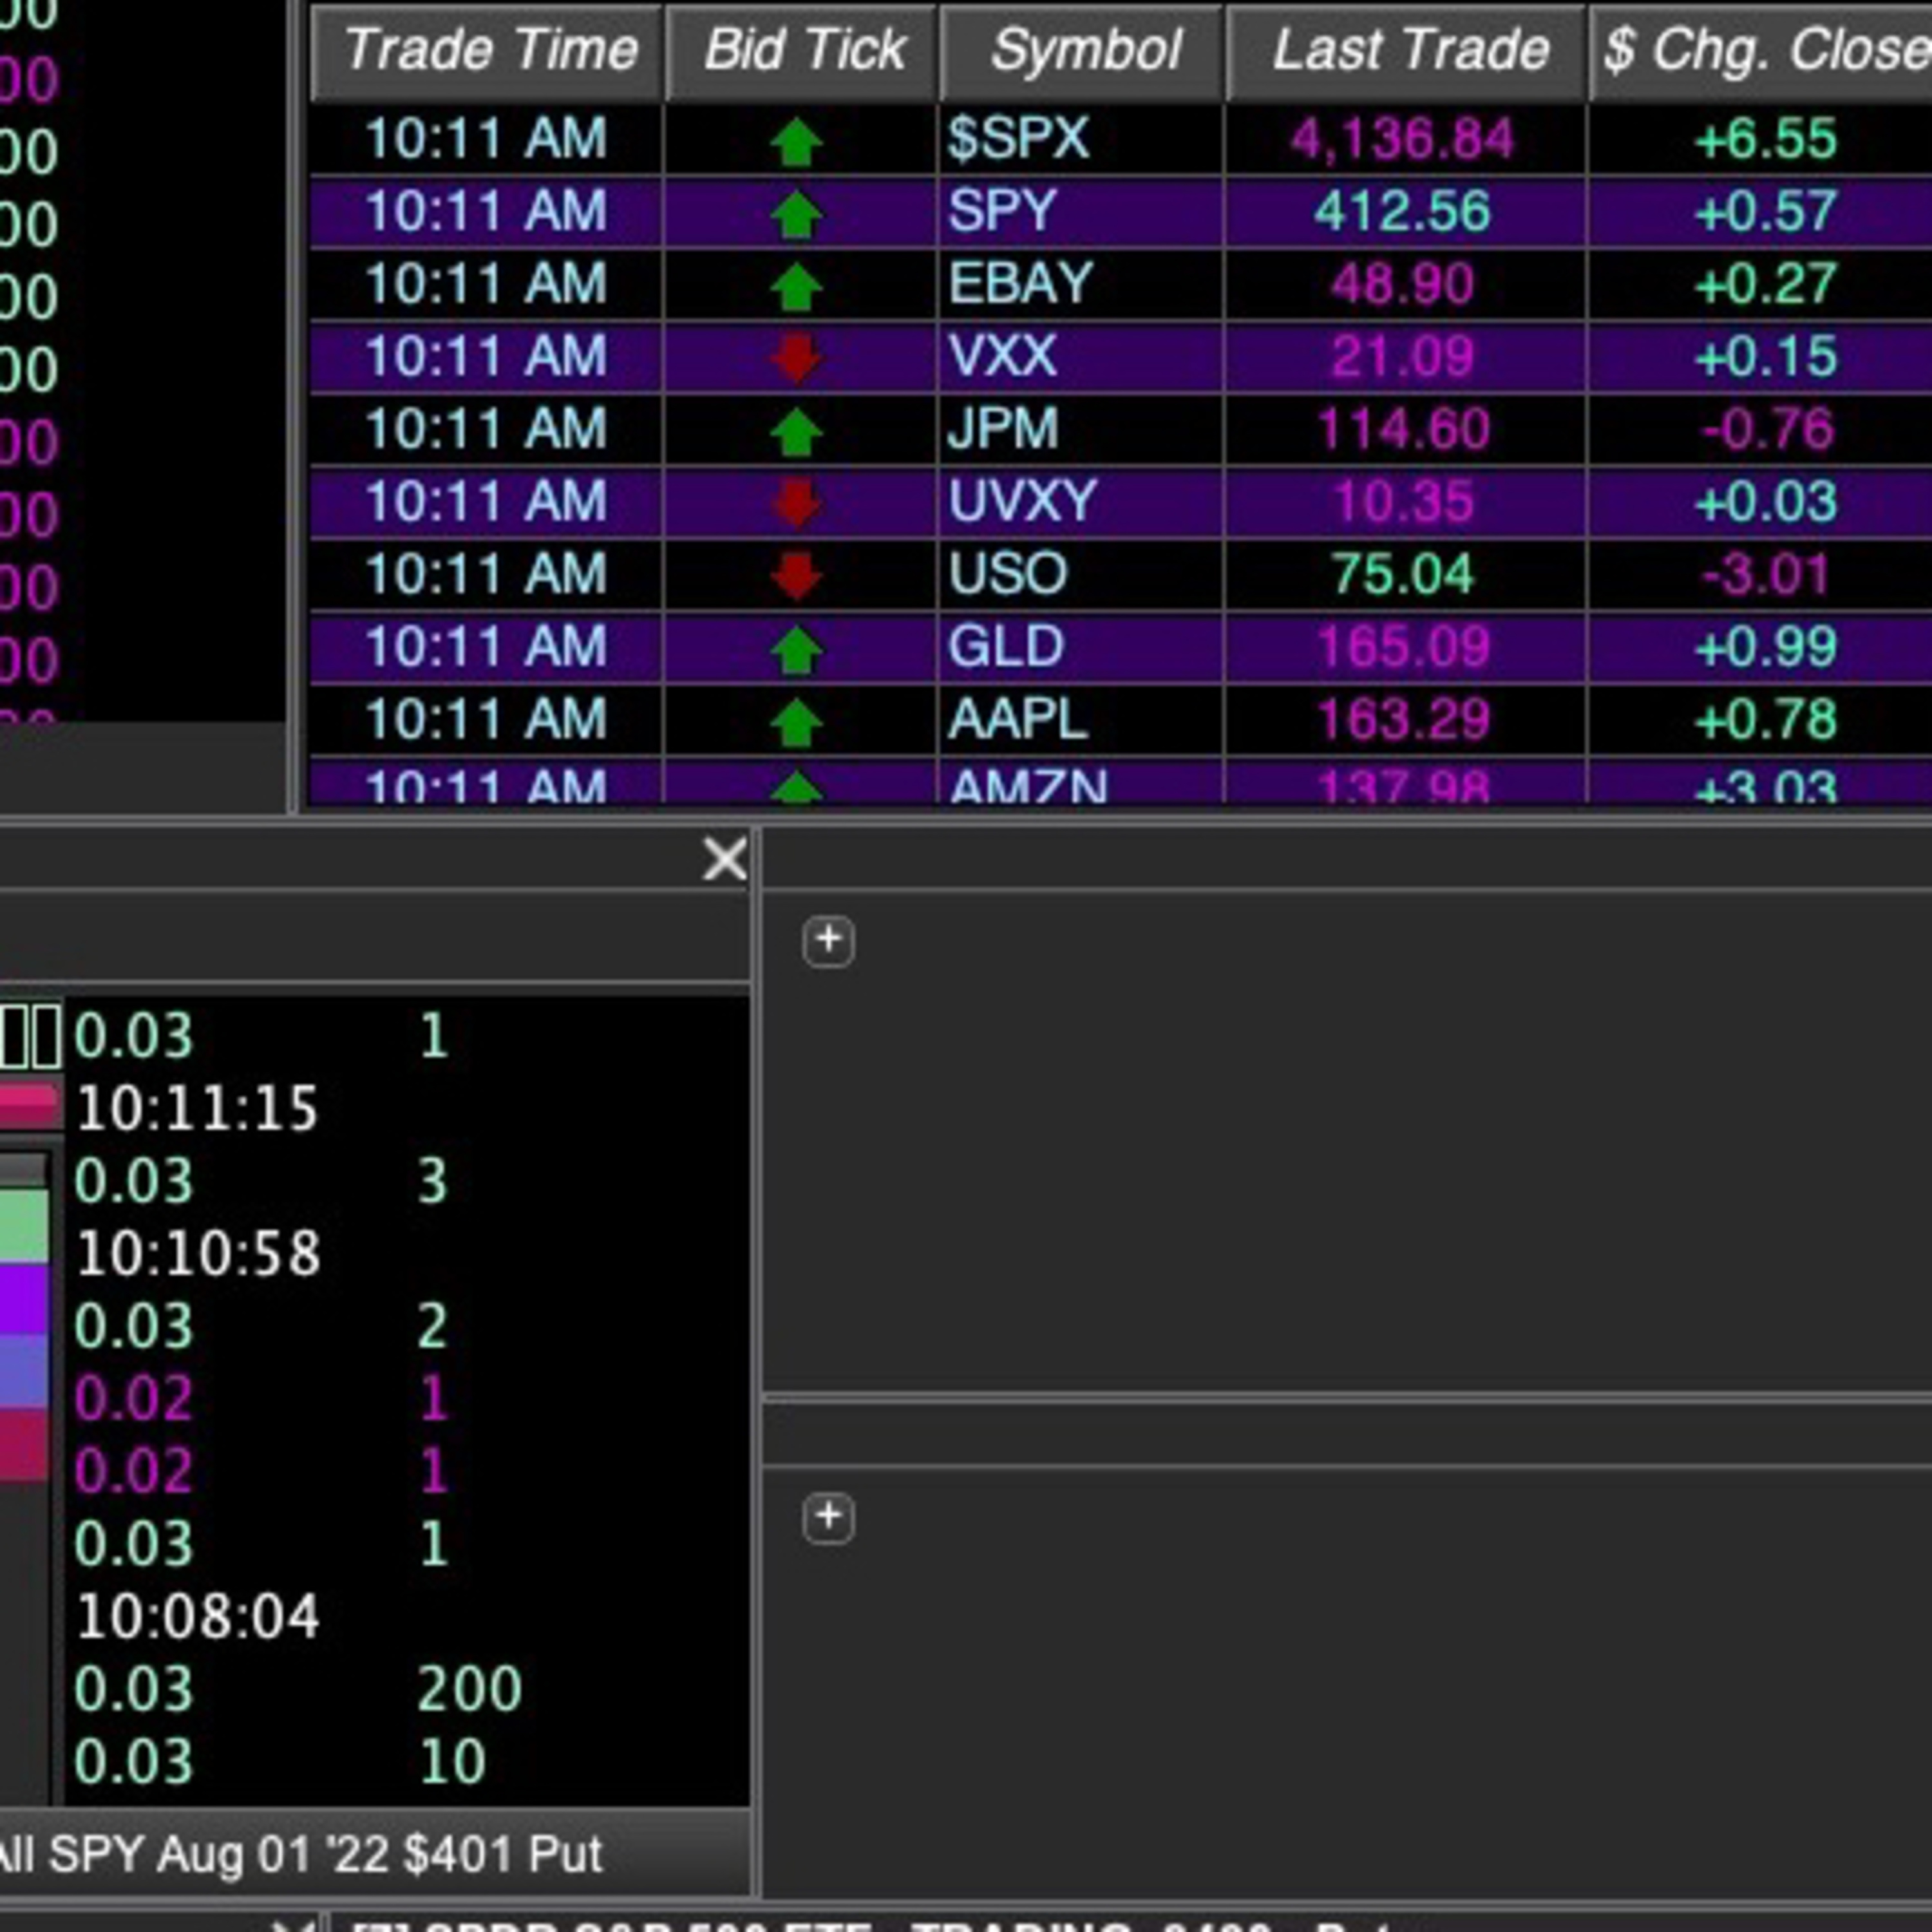Click the red bid tick arrow for USO

[796, 576]
